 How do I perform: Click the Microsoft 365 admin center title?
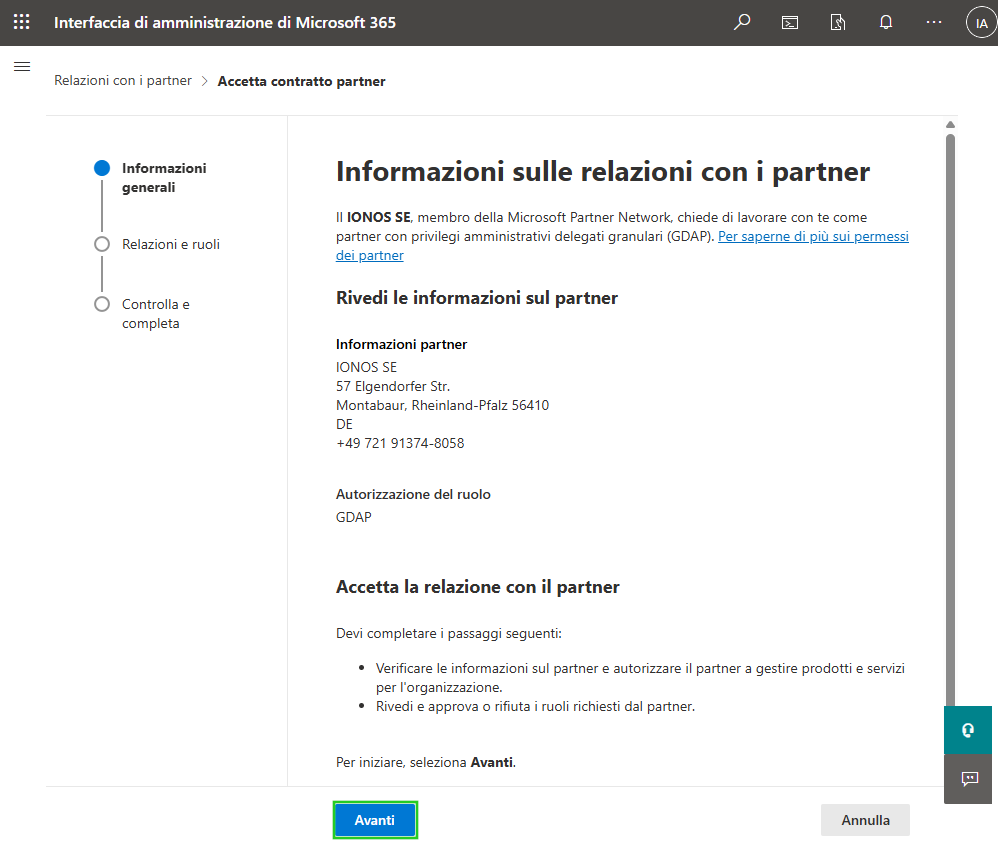pos(225,23)
